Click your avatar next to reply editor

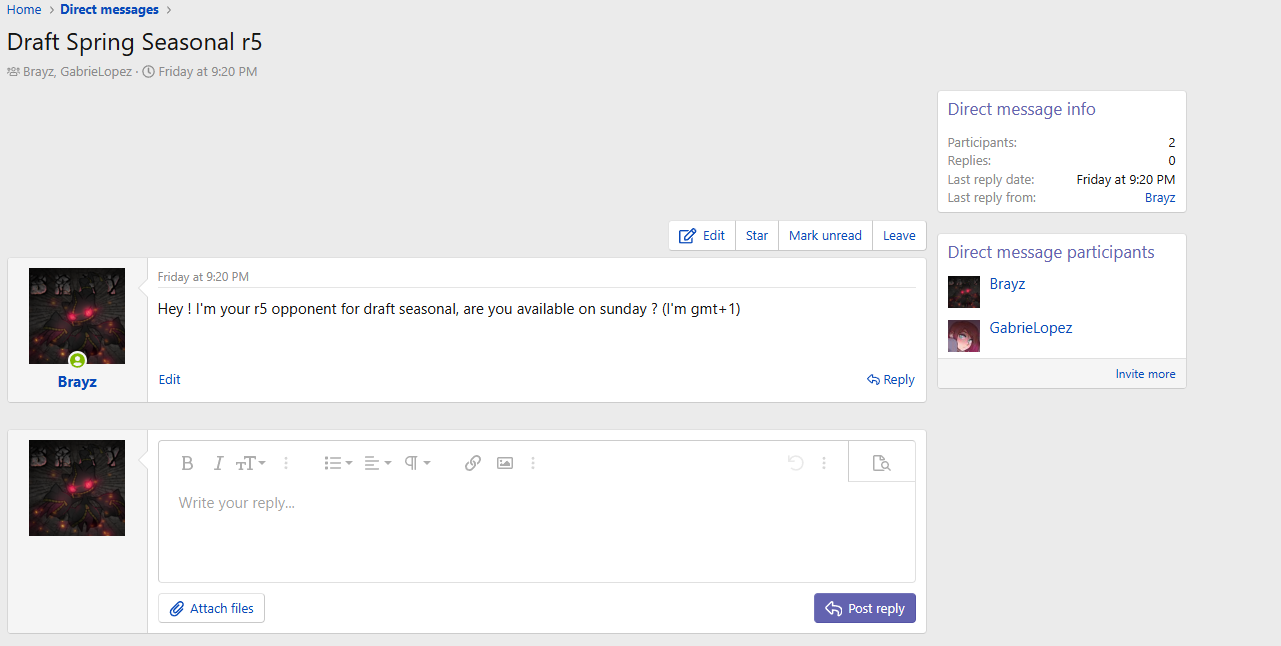click(x=77, y=488)
